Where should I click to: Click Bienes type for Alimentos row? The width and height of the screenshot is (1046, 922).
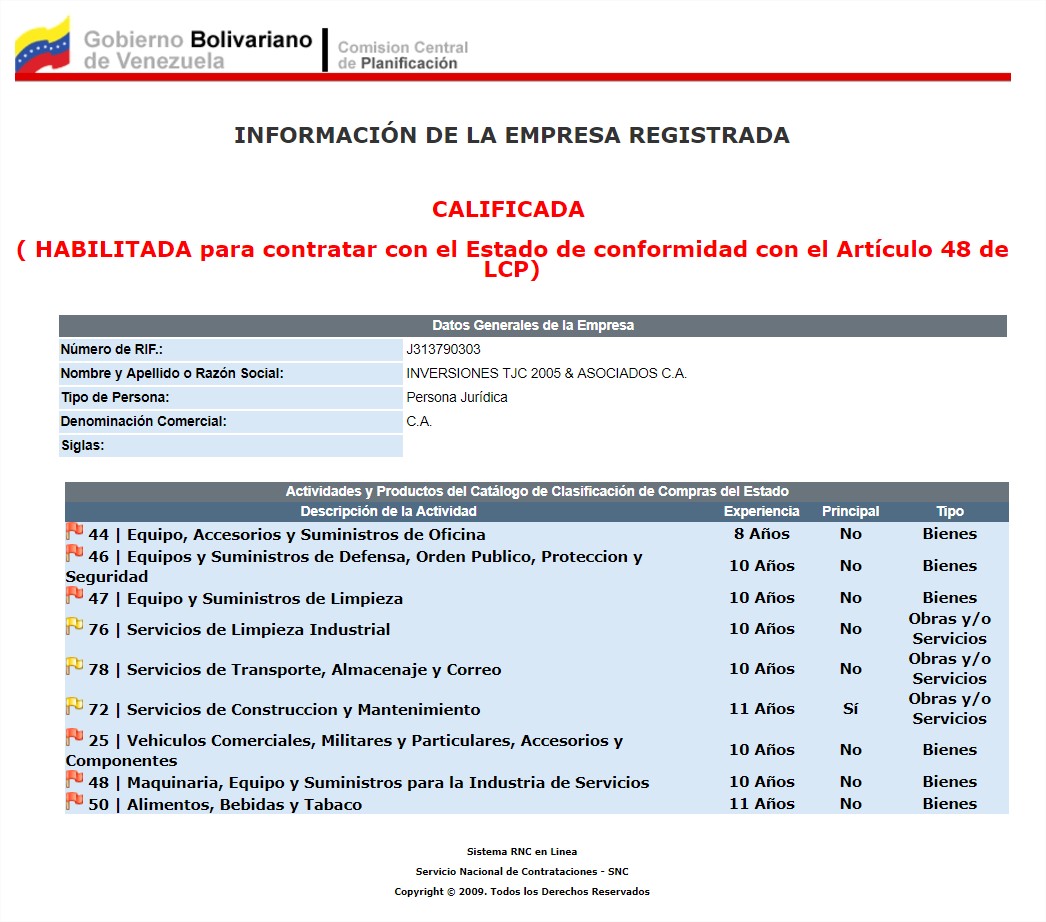(950, 804)
